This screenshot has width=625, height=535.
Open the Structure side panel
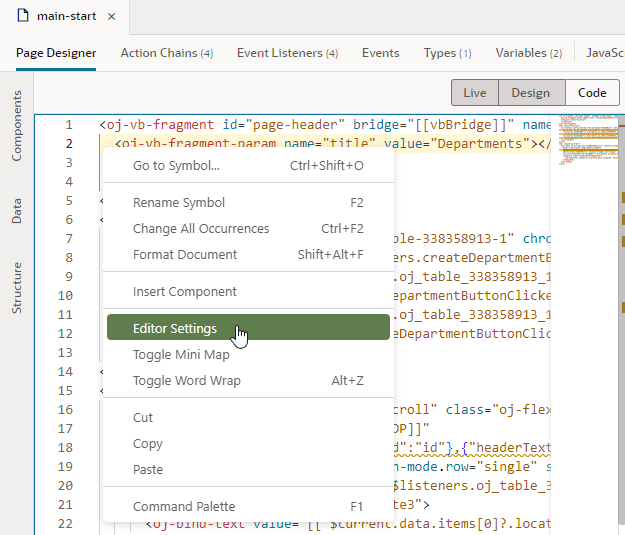point(16,287)
